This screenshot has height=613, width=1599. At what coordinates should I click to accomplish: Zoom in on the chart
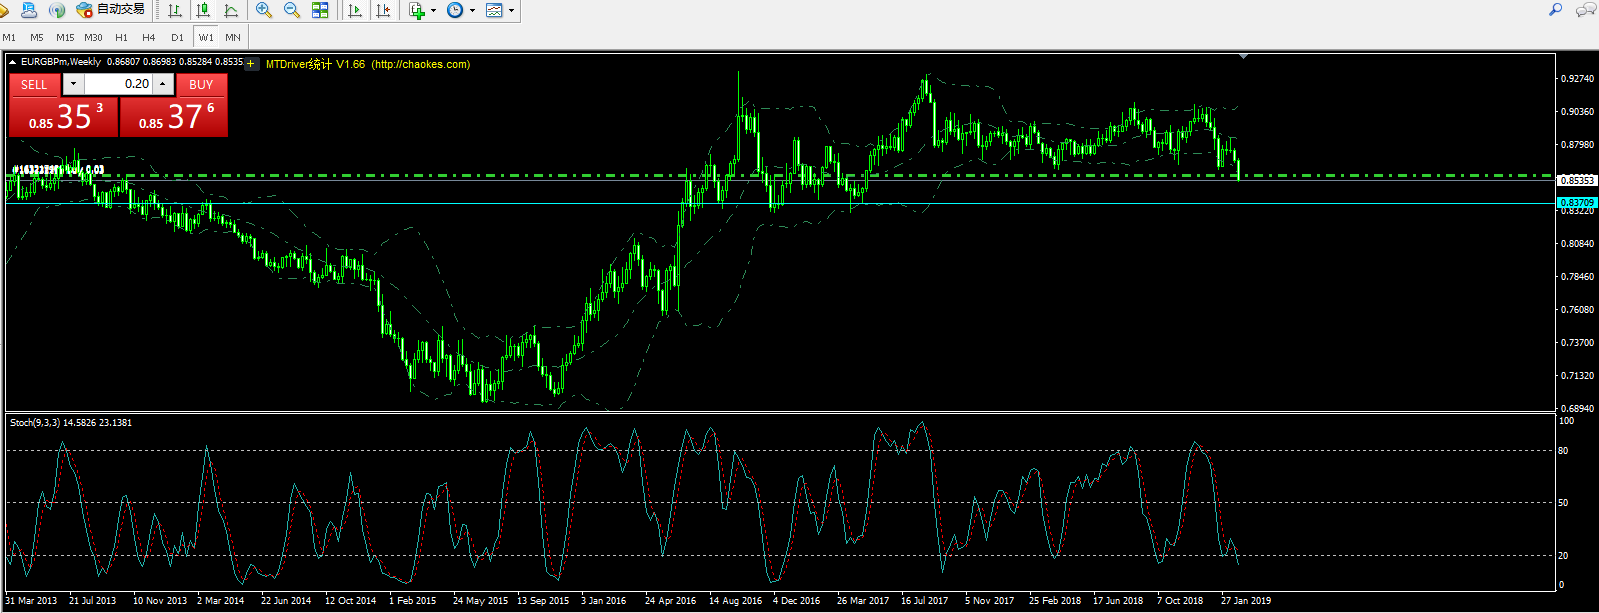[x=264, y=10]
